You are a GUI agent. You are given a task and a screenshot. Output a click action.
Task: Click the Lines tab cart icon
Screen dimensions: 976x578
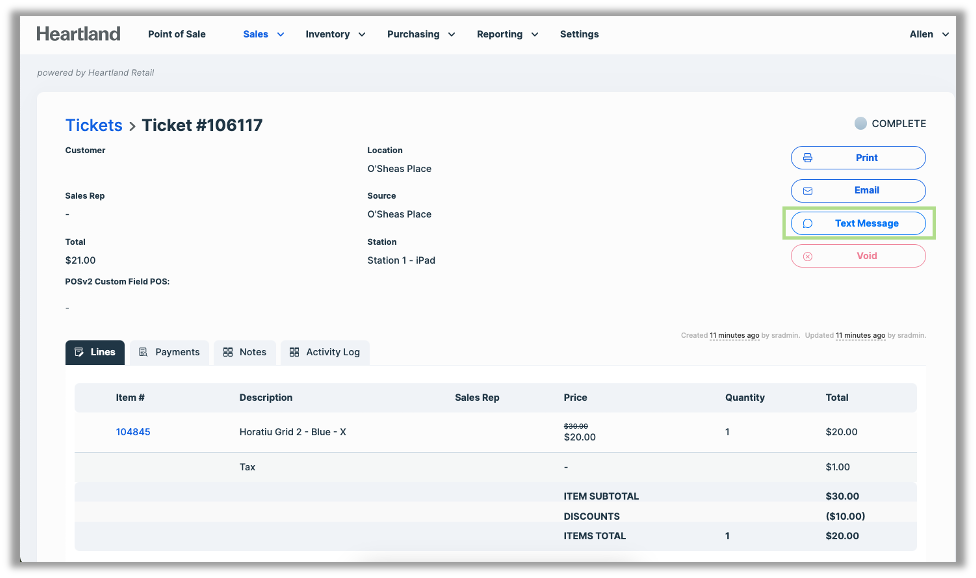click(x=79, y=352)
